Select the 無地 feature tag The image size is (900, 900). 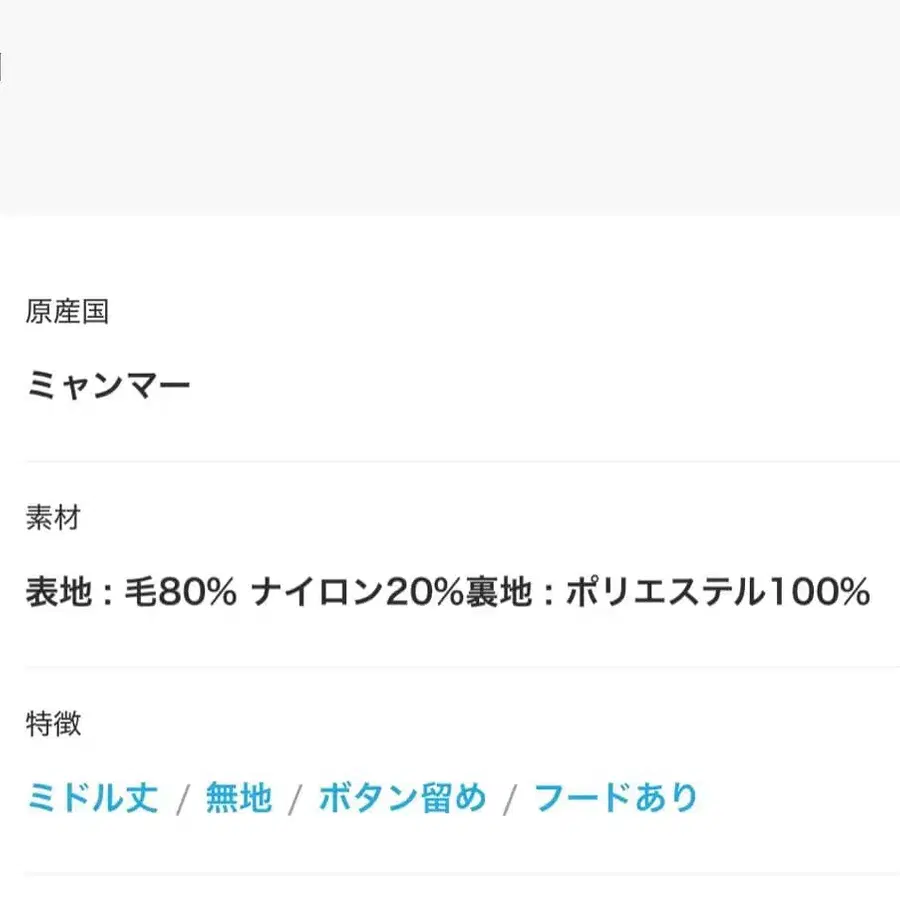pos(238,798)
